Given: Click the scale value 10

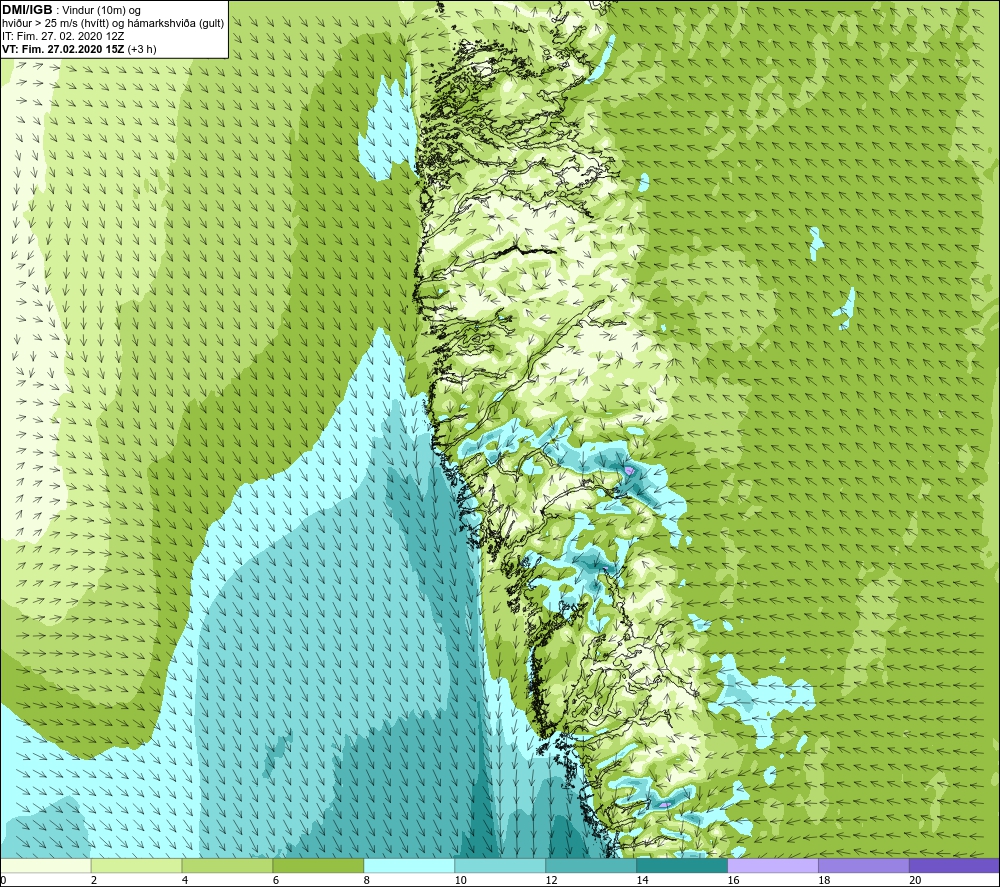Looking at the screenshot, I should (x=460, y=880).
